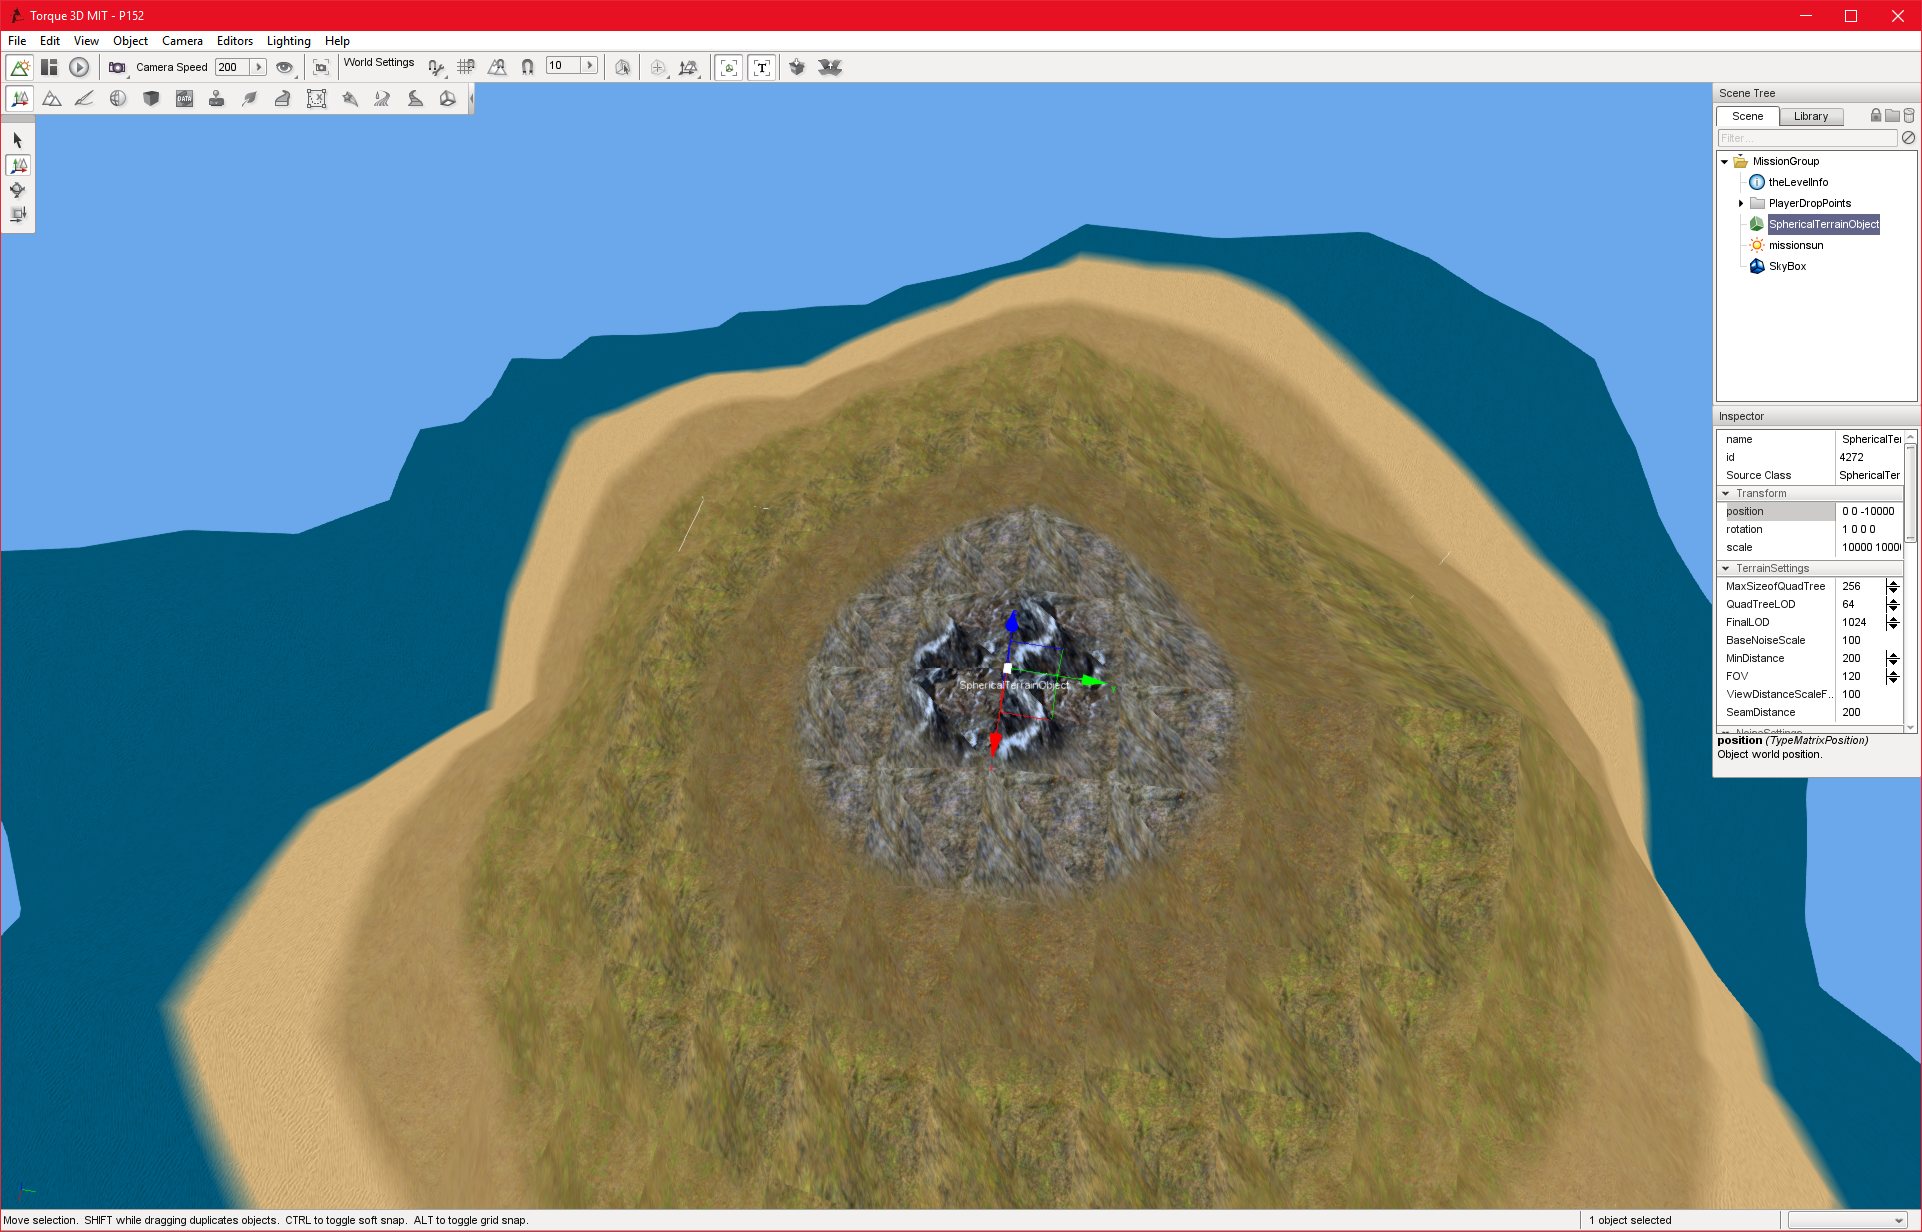Image resolution: width=1922 pixels, height=1232 pixels.
Task: Toggle object text labels display
Action: [762, 67]
